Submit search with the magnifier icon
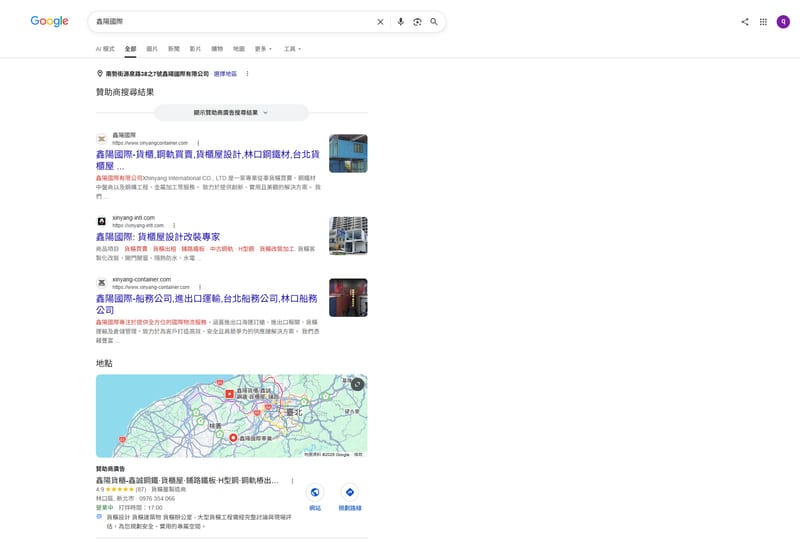Screen dimensions: 800x542 pyautogui.click(x=434, y=22)
